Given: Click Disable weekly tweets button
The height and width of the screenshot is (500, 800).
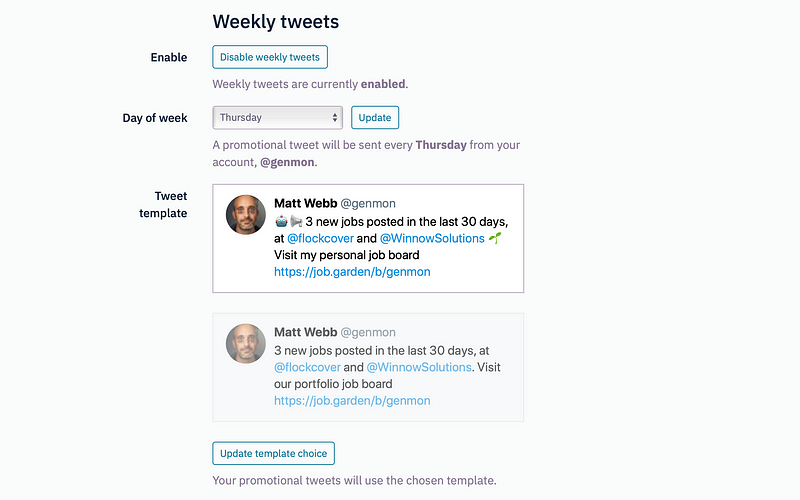Looking at the screenshot, I should point(270,57).
